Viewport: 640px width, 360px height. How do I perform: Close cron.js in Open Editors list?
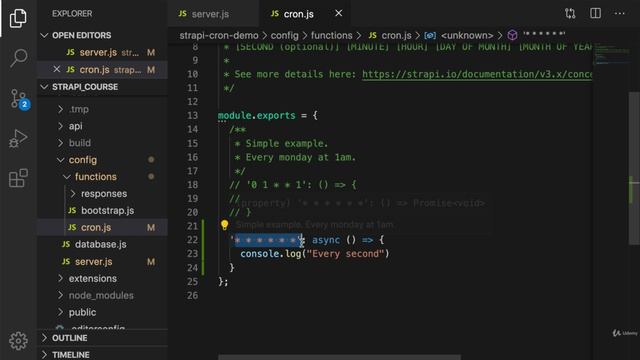57,69
